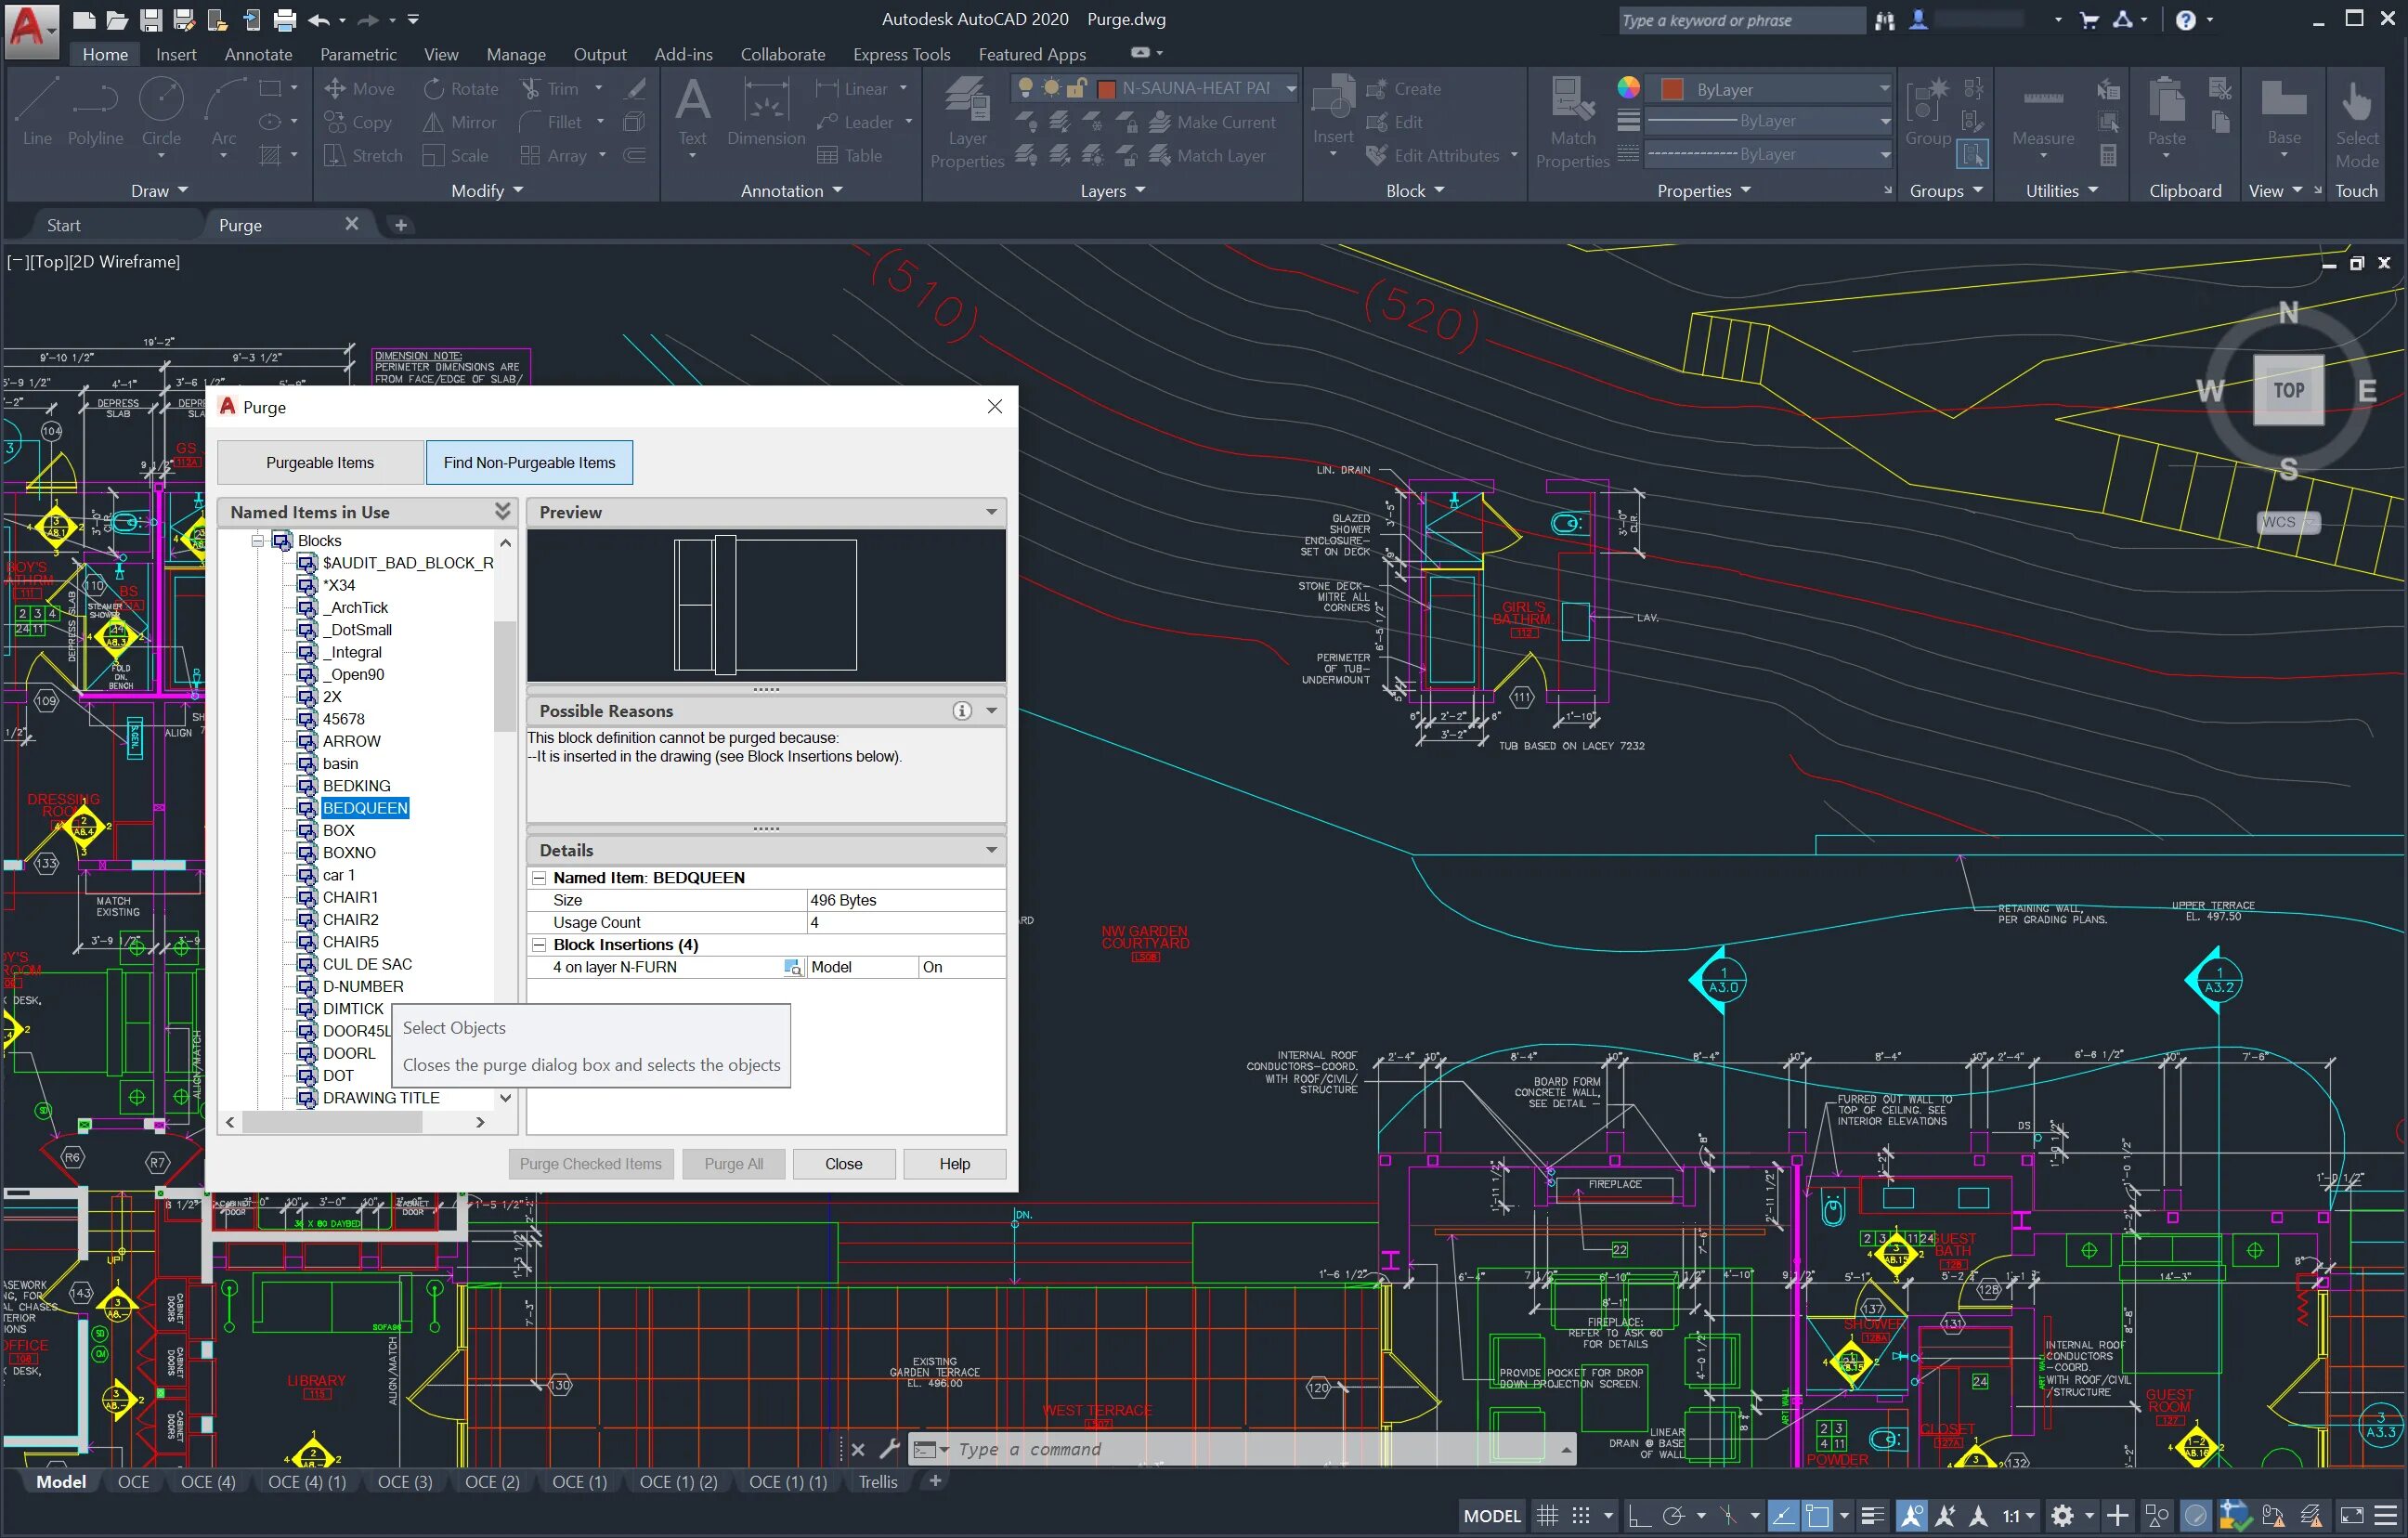
Task: Toggle grid display in status bar
Action: pyautogui.click(x=1546, y=1516)
